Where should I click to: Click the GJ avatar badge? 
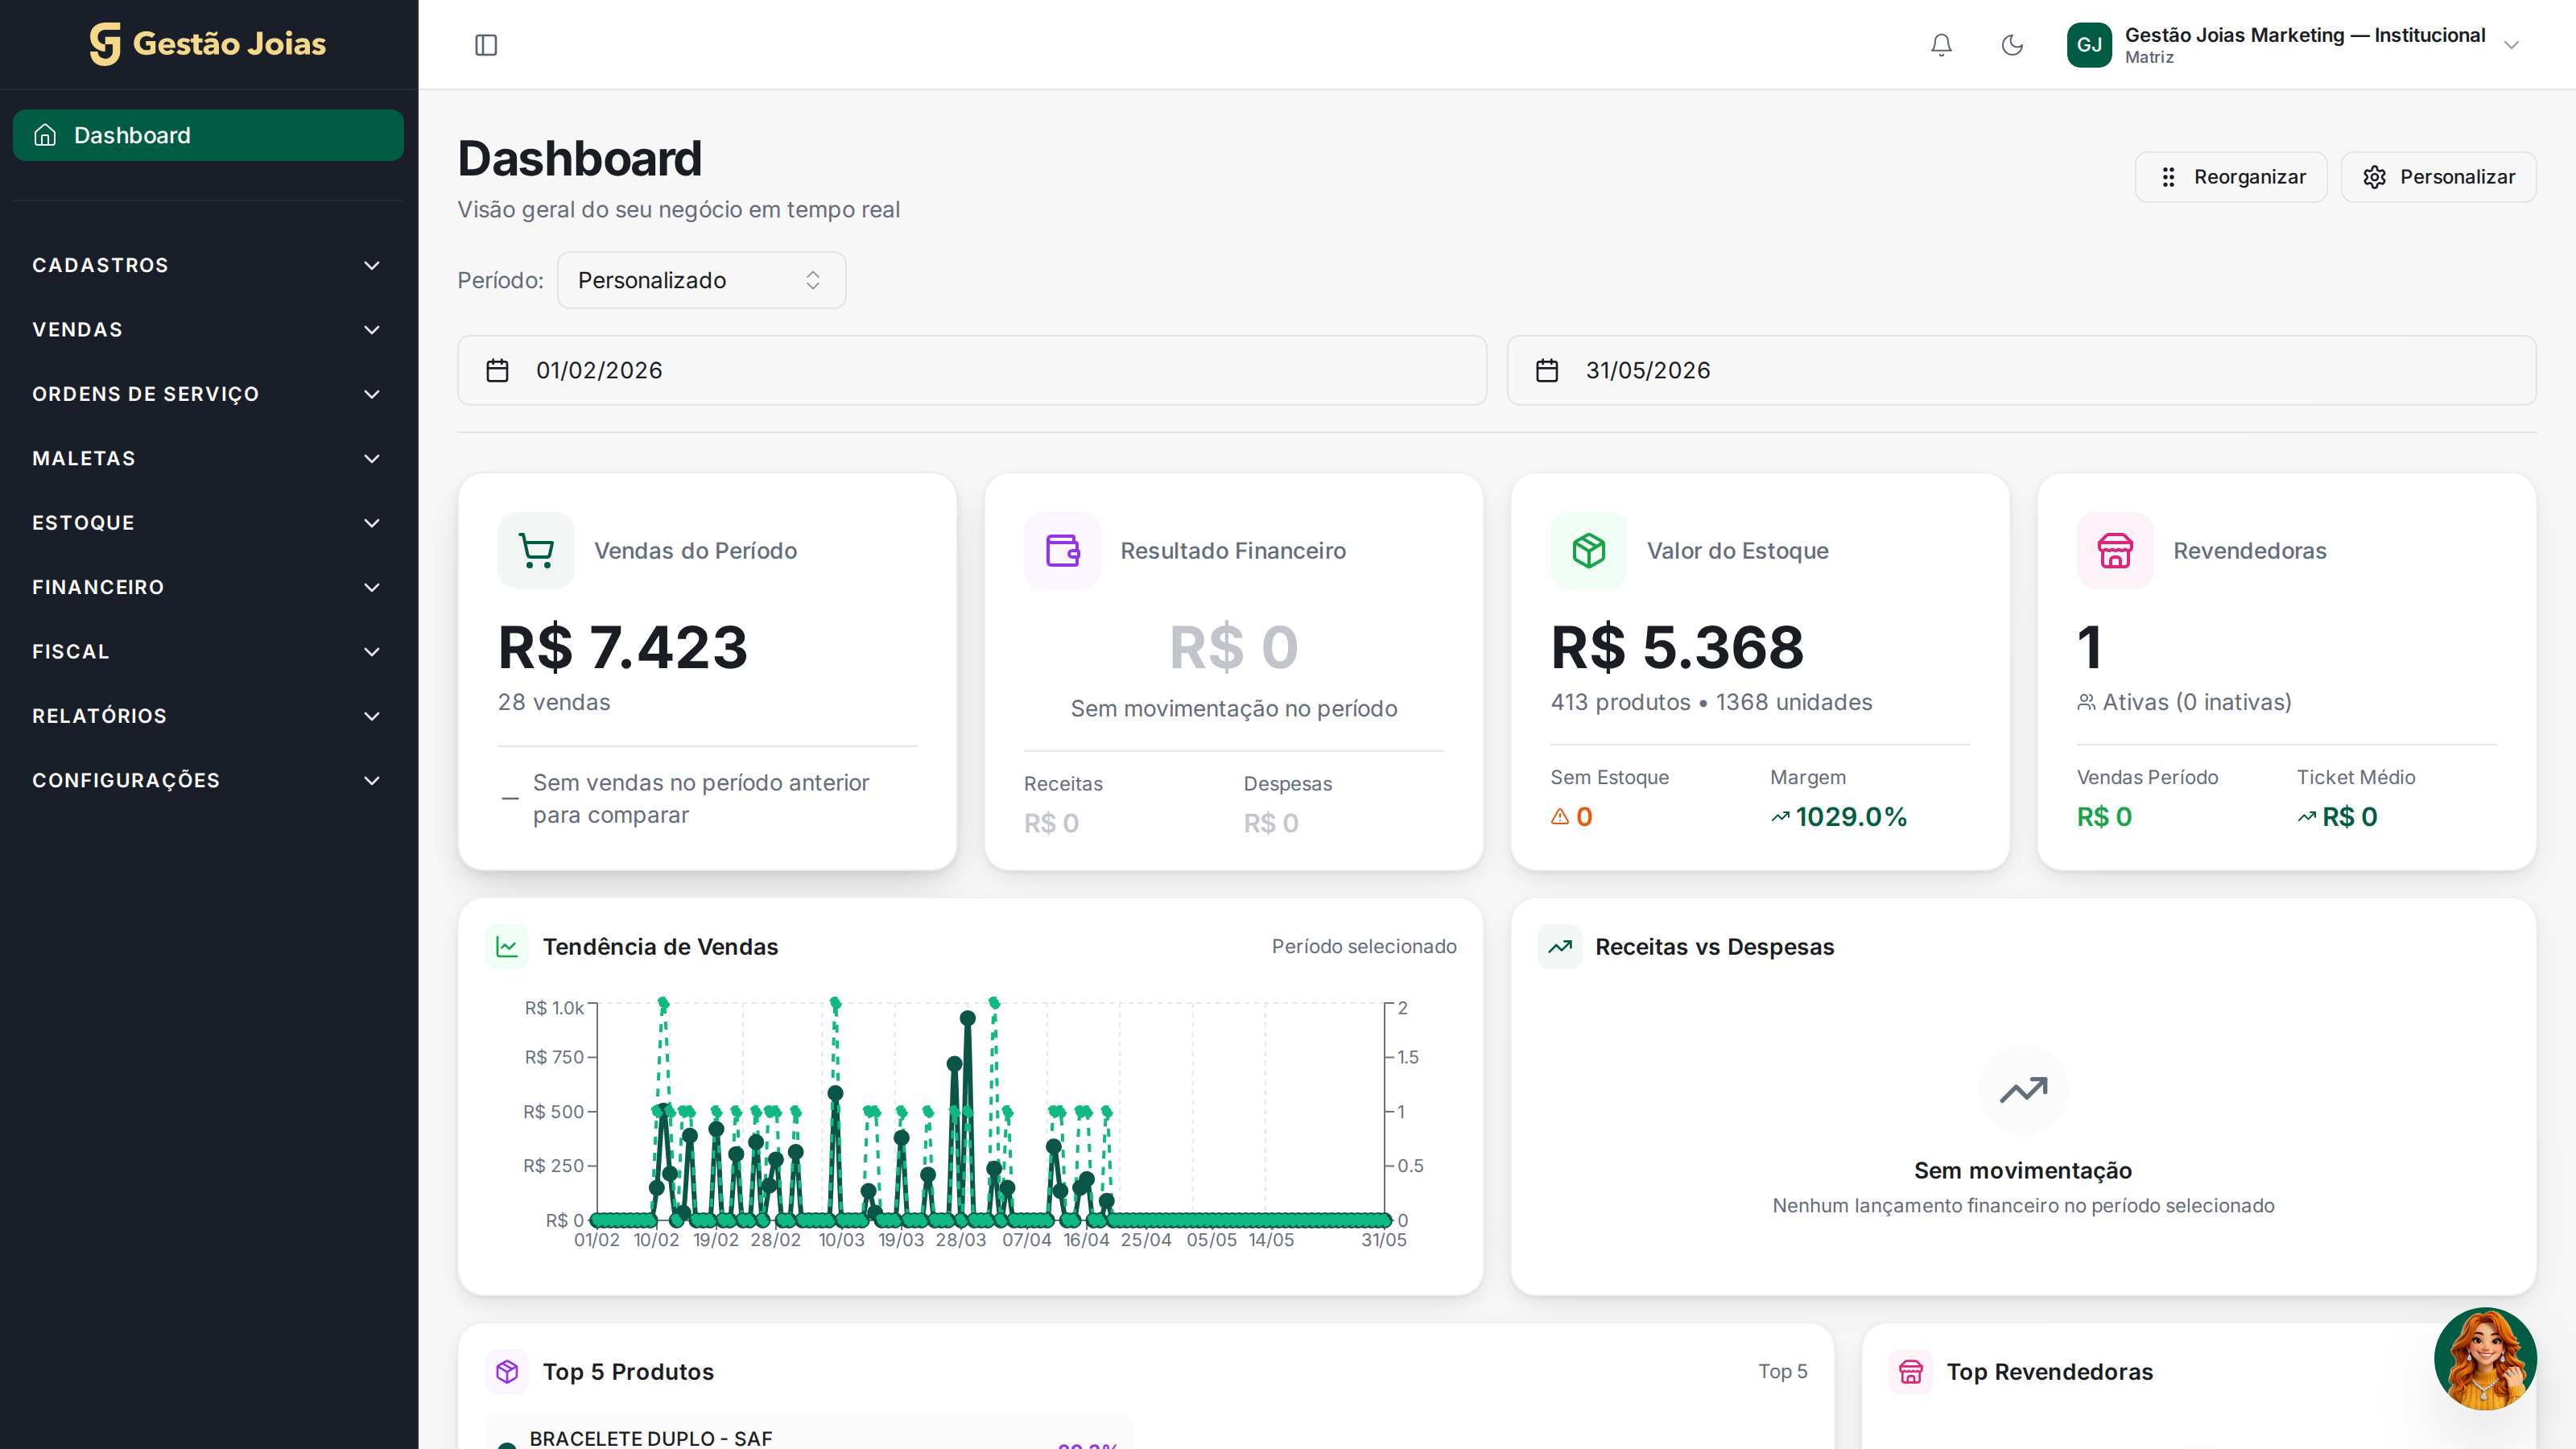[x=2089, y=45]
